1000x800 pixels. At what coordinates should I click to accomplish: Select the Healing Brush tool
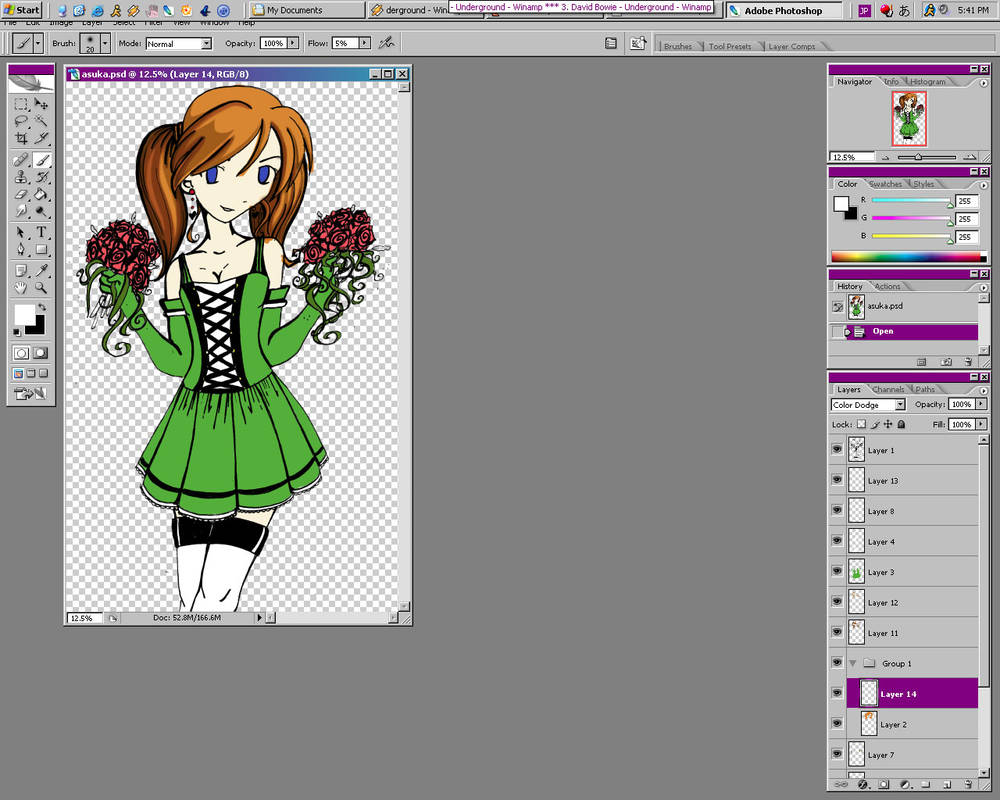pos(21,159)
